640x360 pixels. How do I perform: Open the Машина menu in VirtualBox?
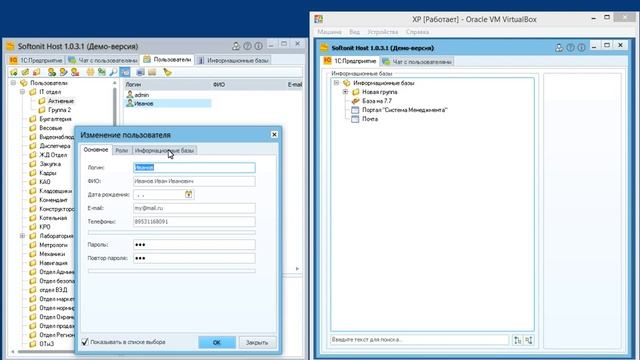coord(329,32)
